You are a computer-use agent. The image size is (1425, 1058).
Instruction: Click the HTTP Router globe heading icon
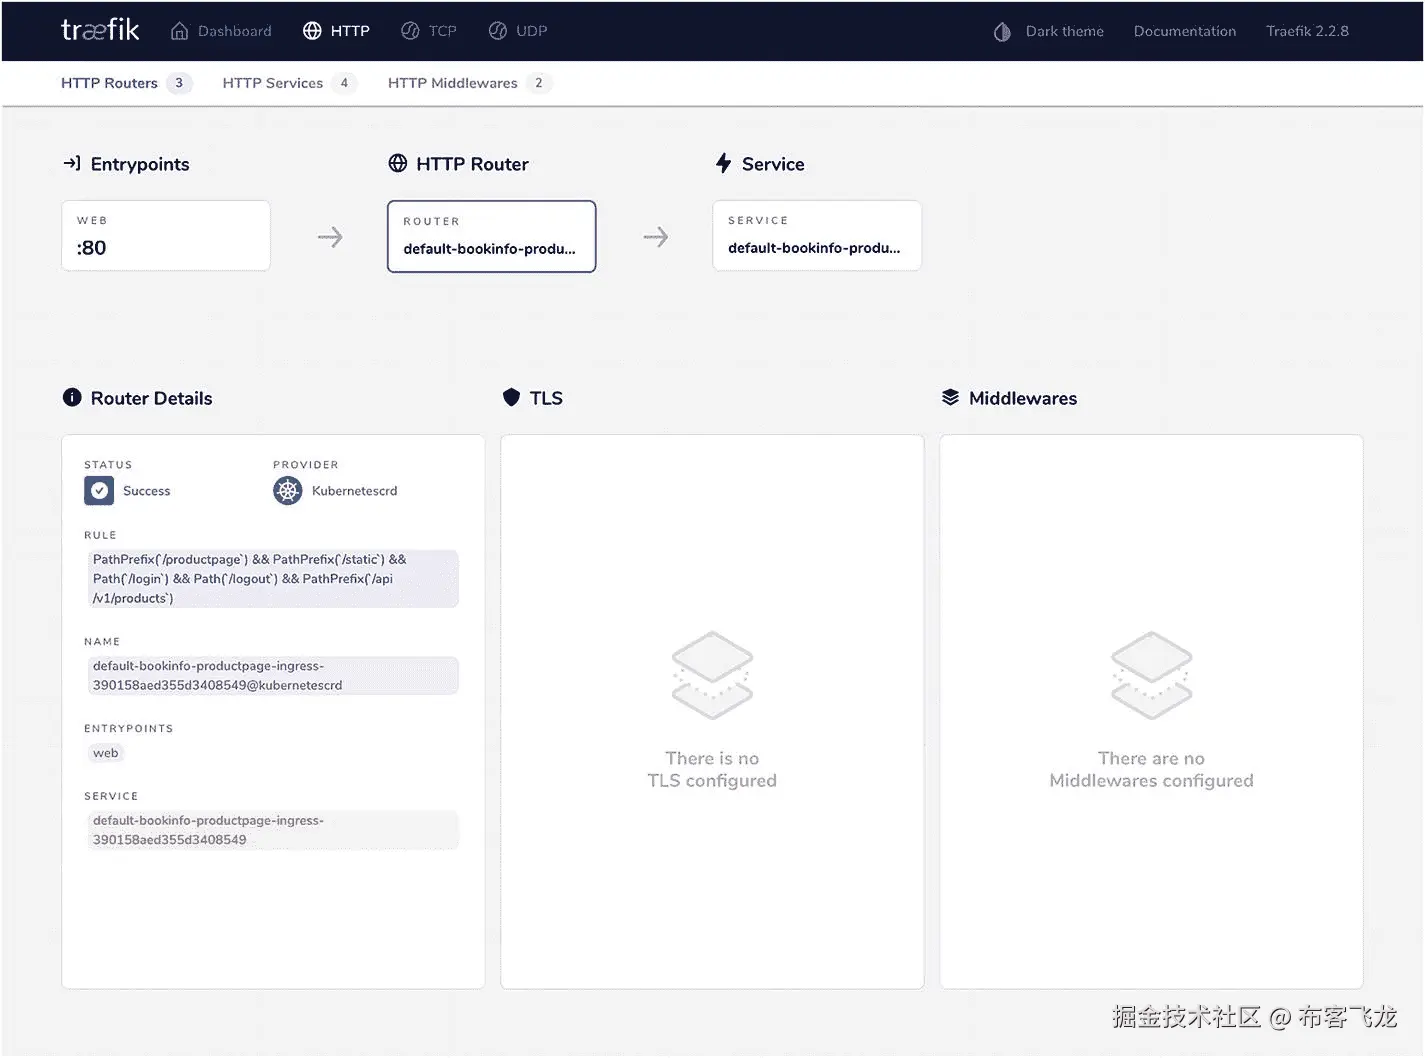[398, 163]
